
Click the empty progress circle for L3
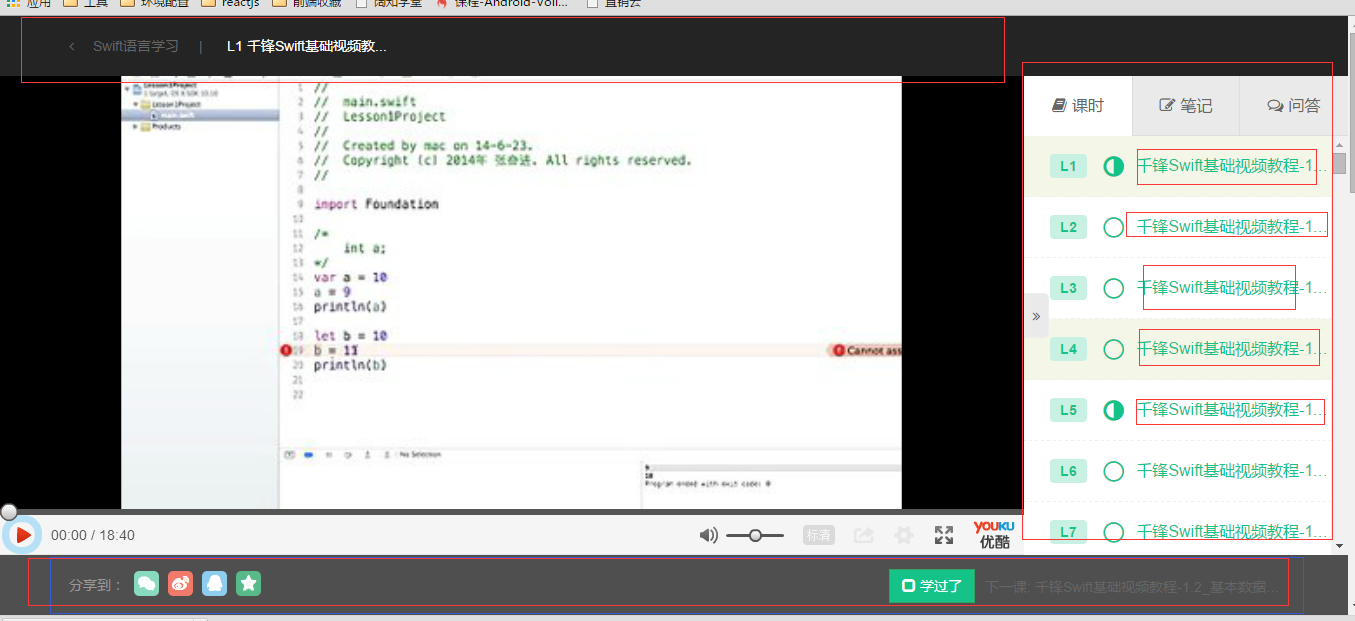pos(1113,288)
